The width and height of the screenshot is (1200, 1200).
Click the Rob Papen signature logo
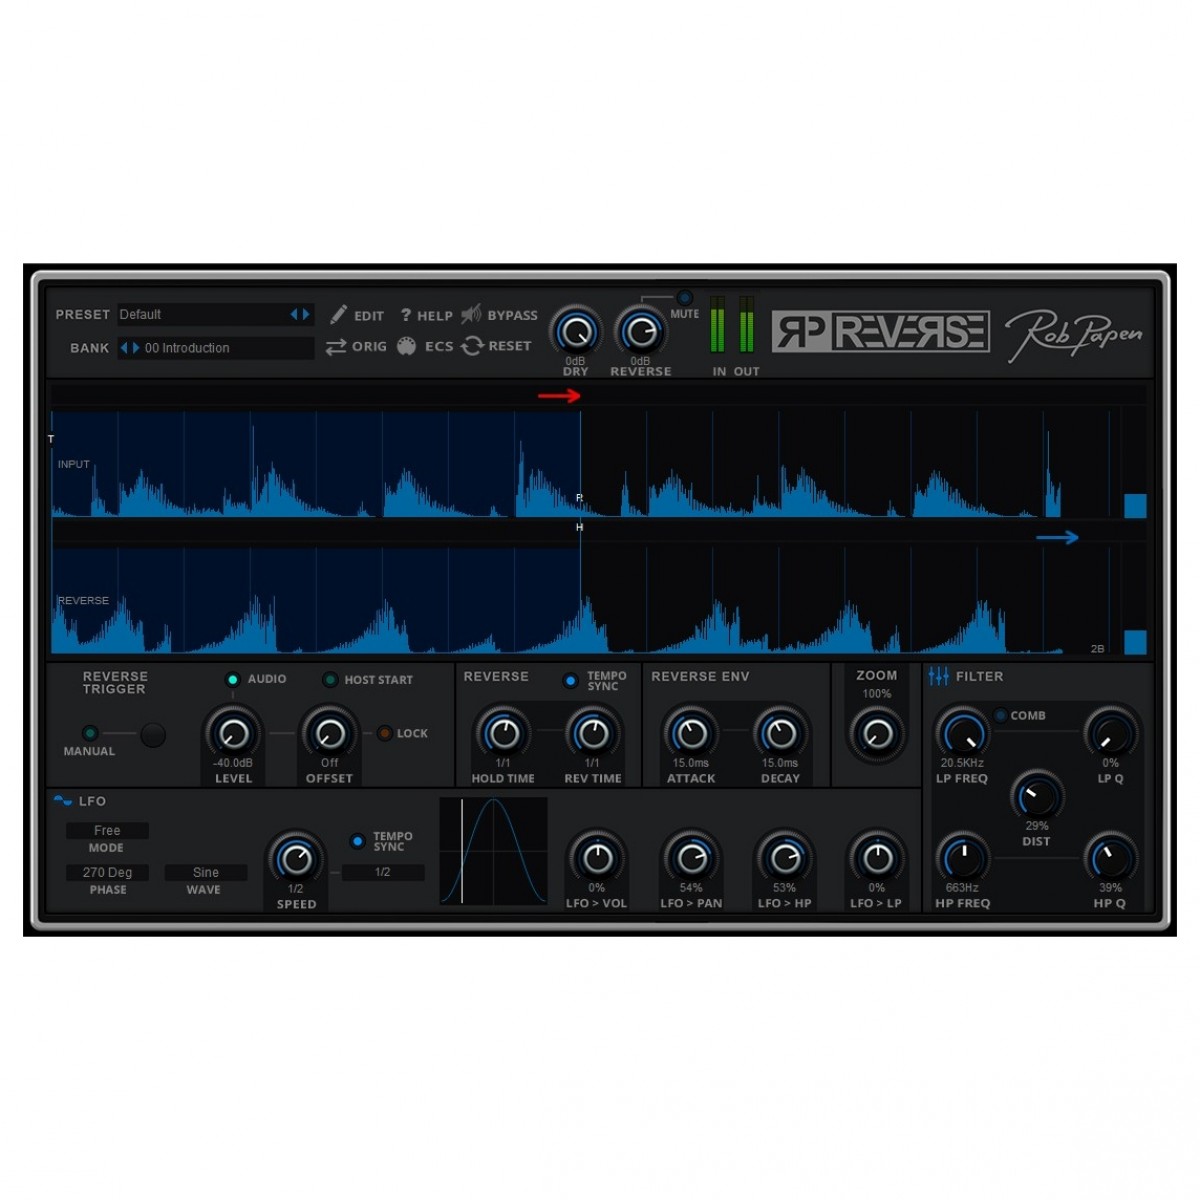coord(1074,335)
